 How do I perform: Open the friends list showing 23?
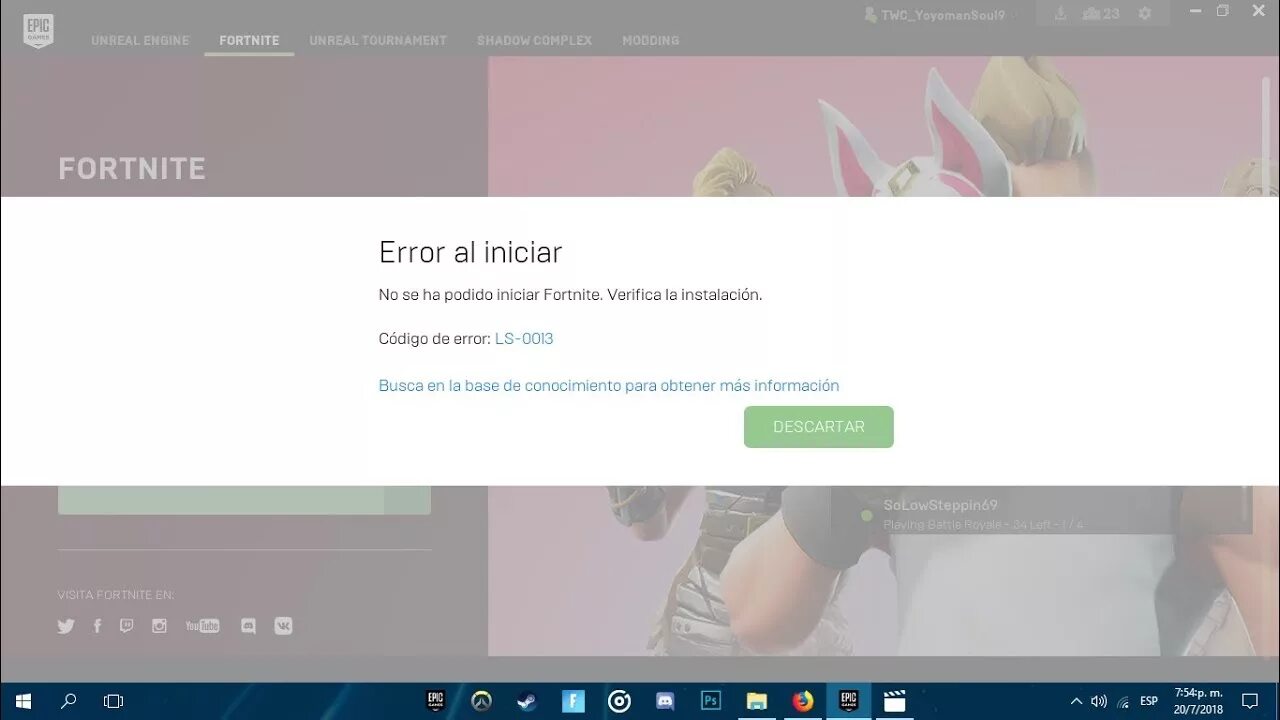click(1101, 14)
